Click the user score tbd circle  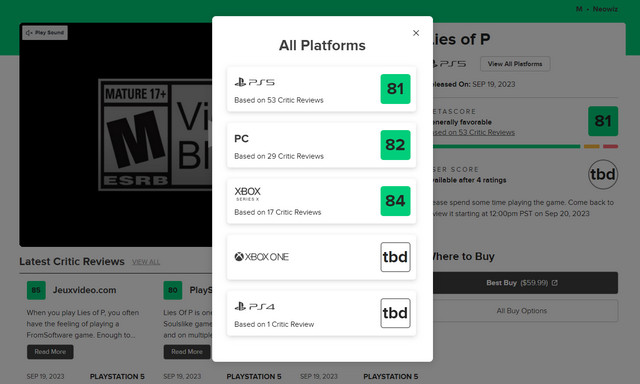[603, 175]
